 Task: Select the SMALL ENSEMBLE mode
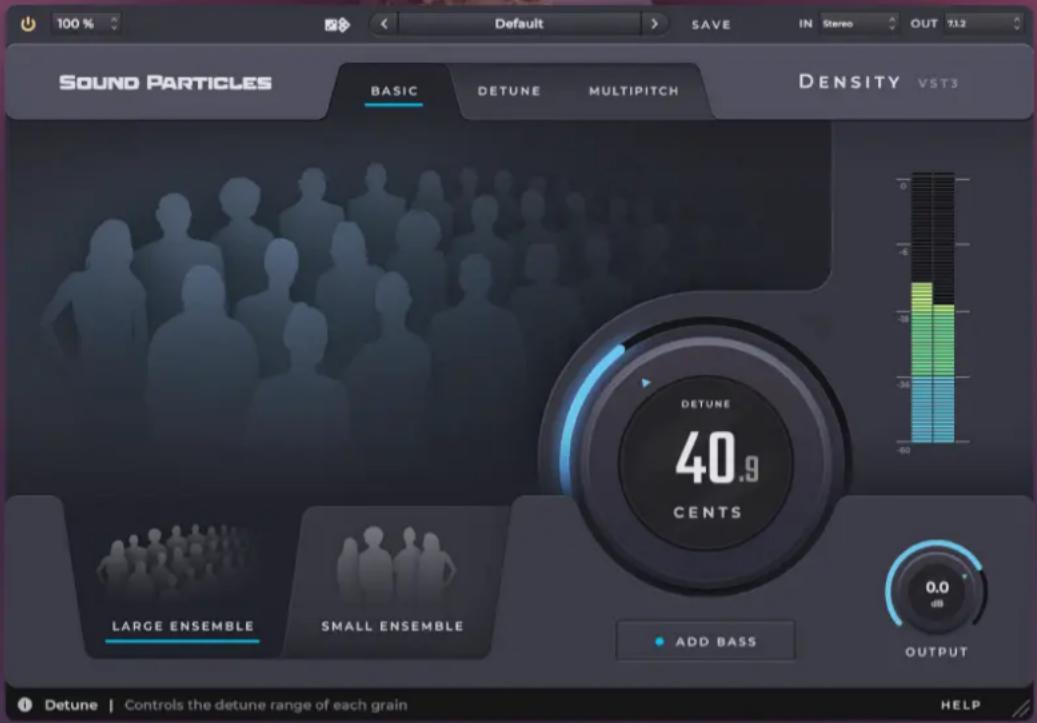[392, 626]
